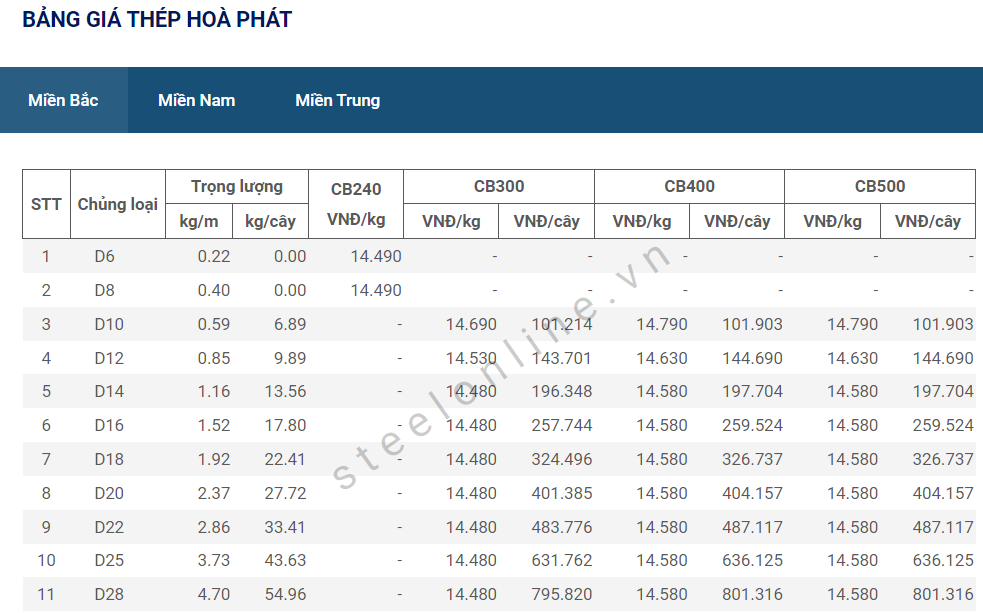The image size is (983, 613).
Task: Click CB240 price 14.490 in D8 row
Action: click(x=376, y=290)
